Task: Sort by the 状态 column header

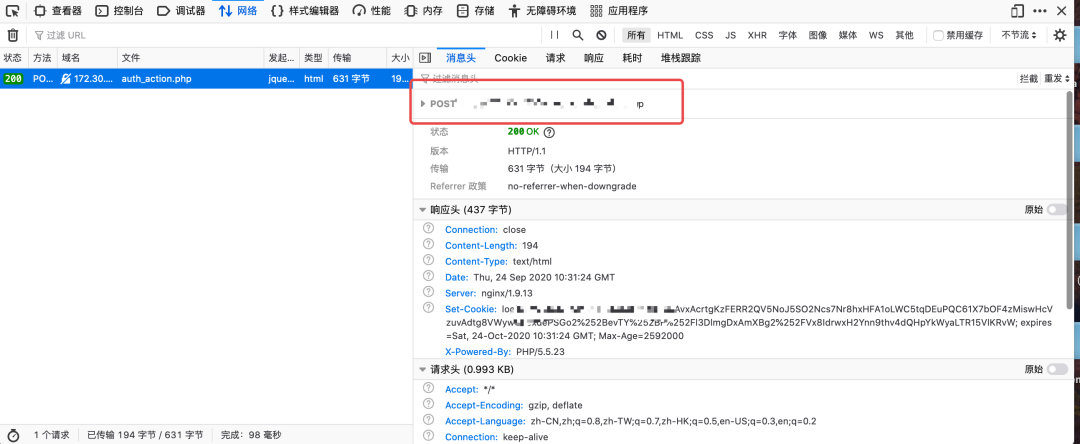Action: (x=14, y=58)
